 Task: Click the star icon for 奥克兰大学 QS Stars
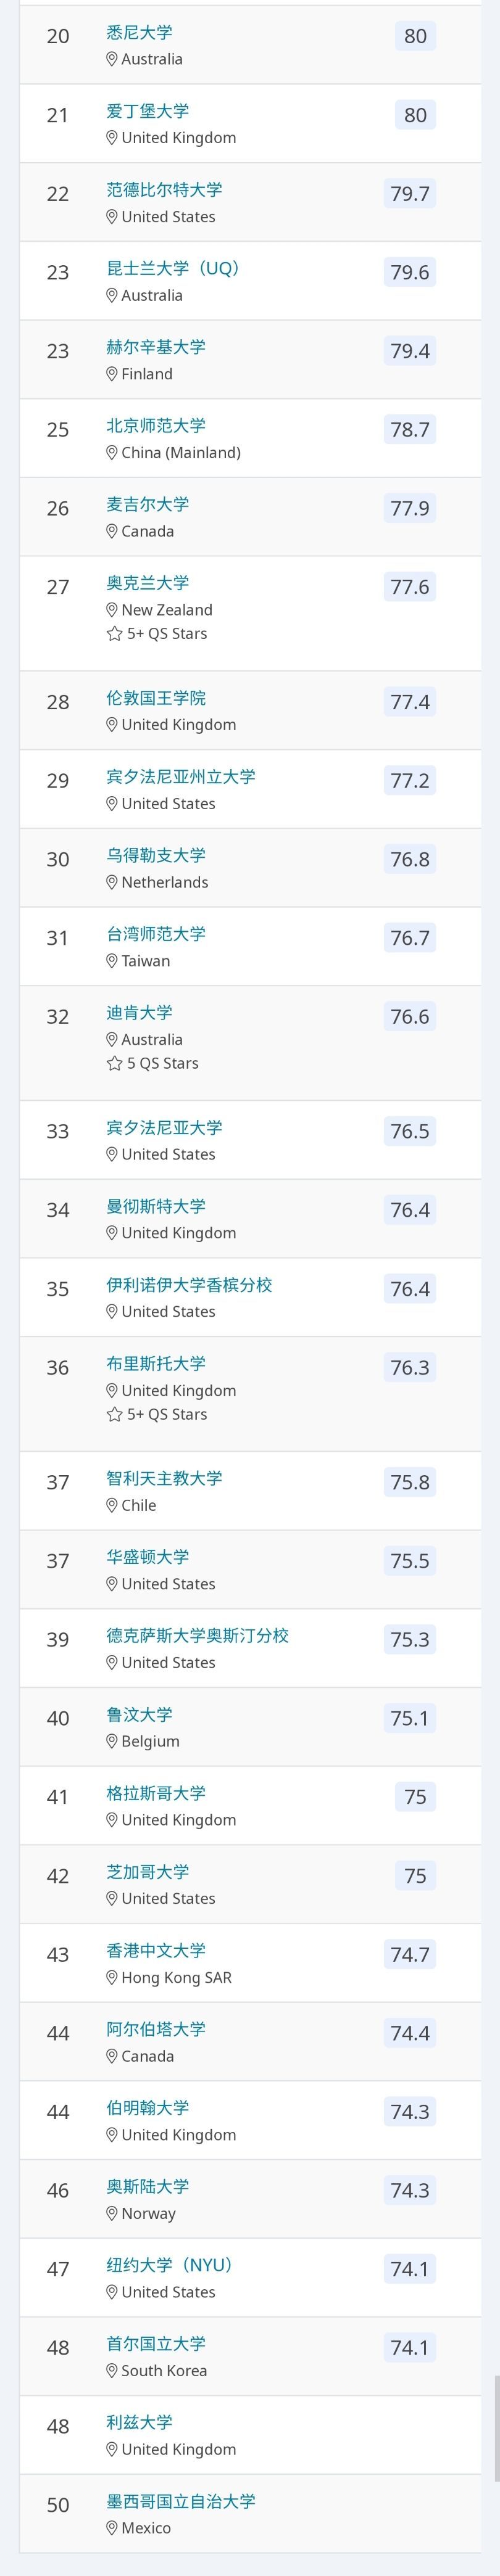114,633
